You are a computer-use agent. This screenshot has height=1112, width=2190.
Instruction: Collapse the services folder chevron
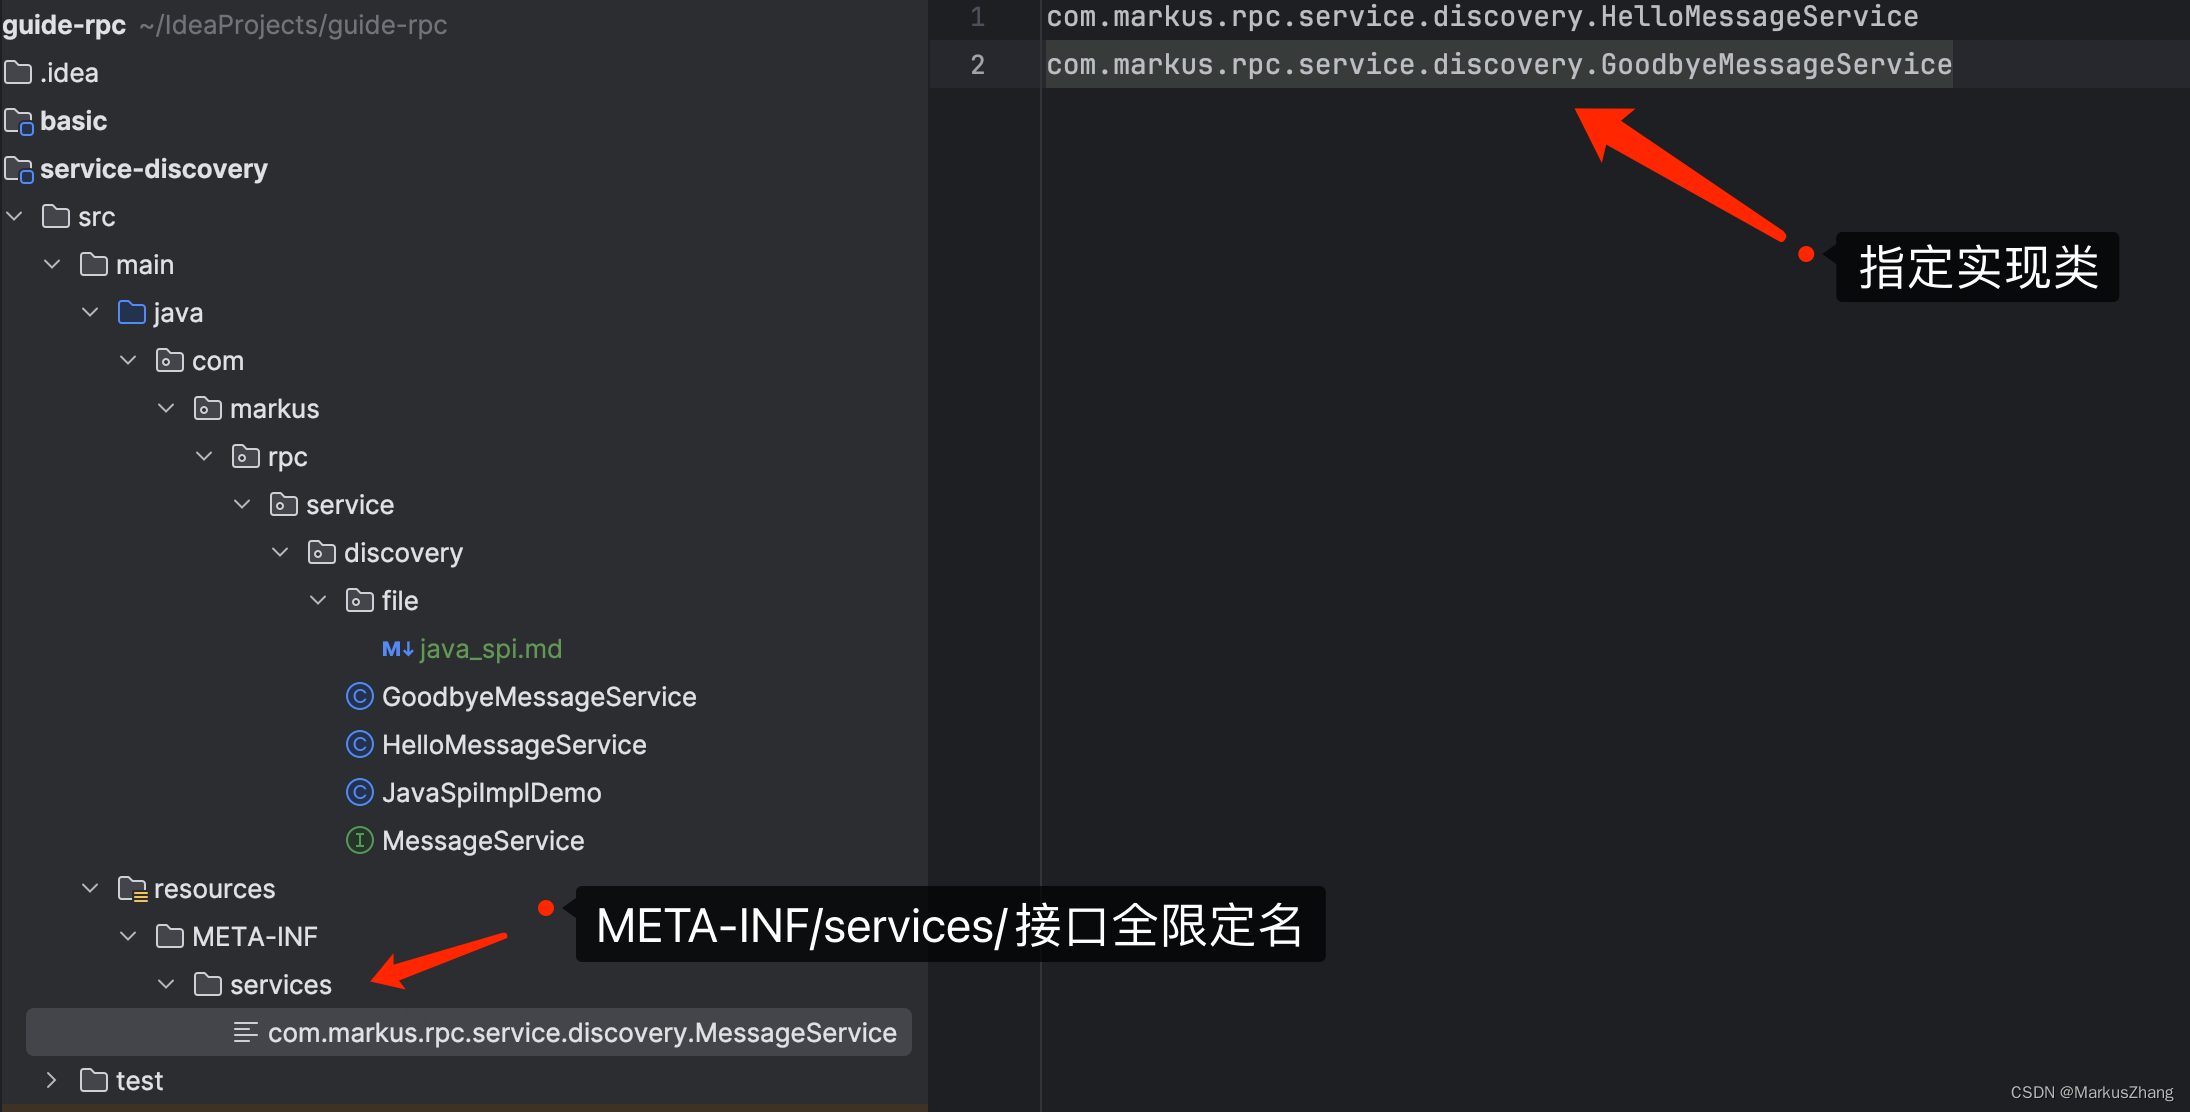click(167, 984)
